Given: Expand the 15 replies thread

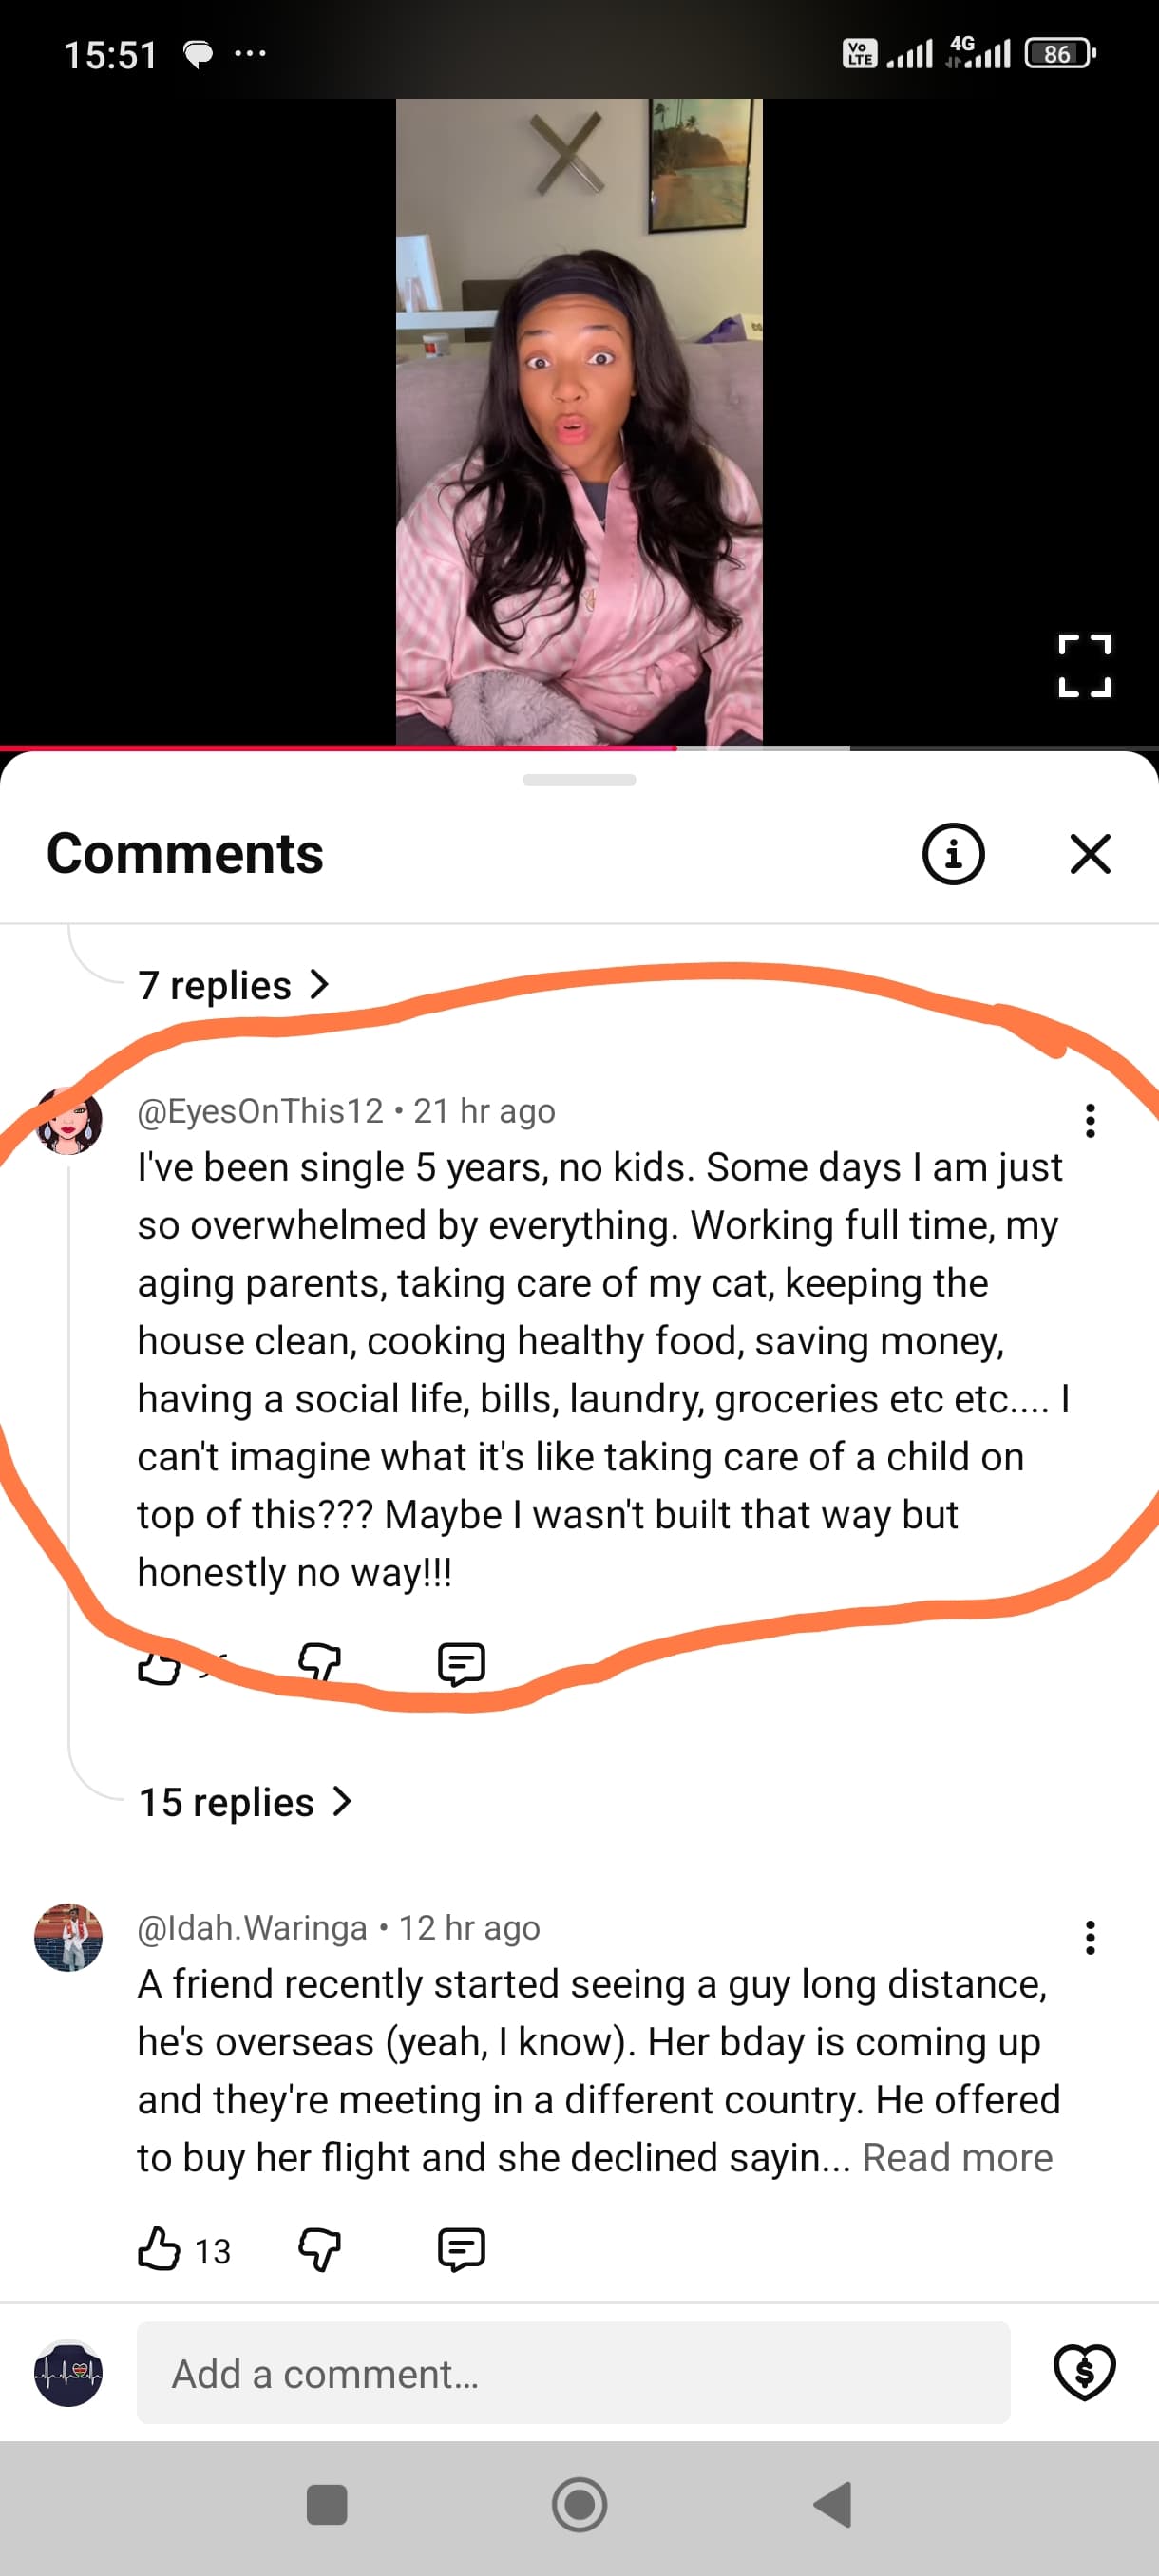Looking at the screenshot, I should [x=245, y=1802].
